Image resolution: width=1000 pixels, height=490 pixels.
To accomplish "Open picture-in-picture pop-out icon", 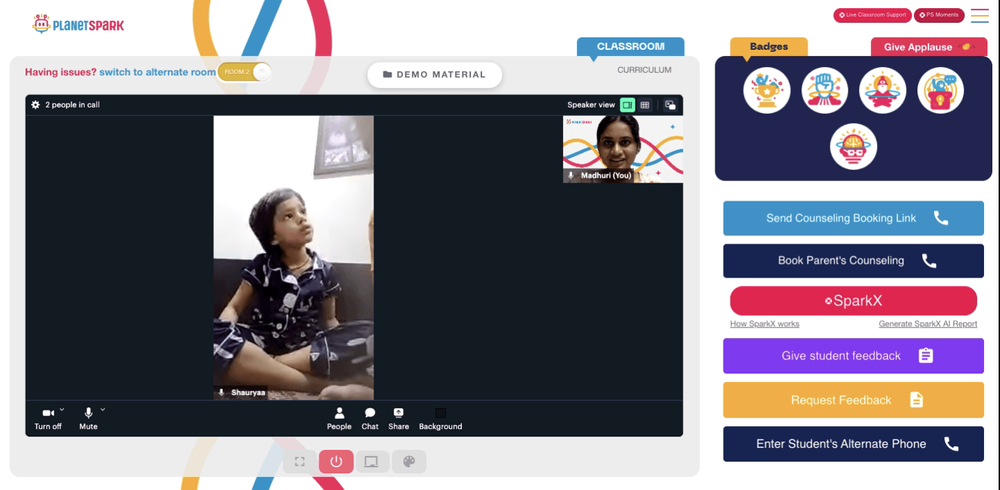I will [x=670, y=105].
